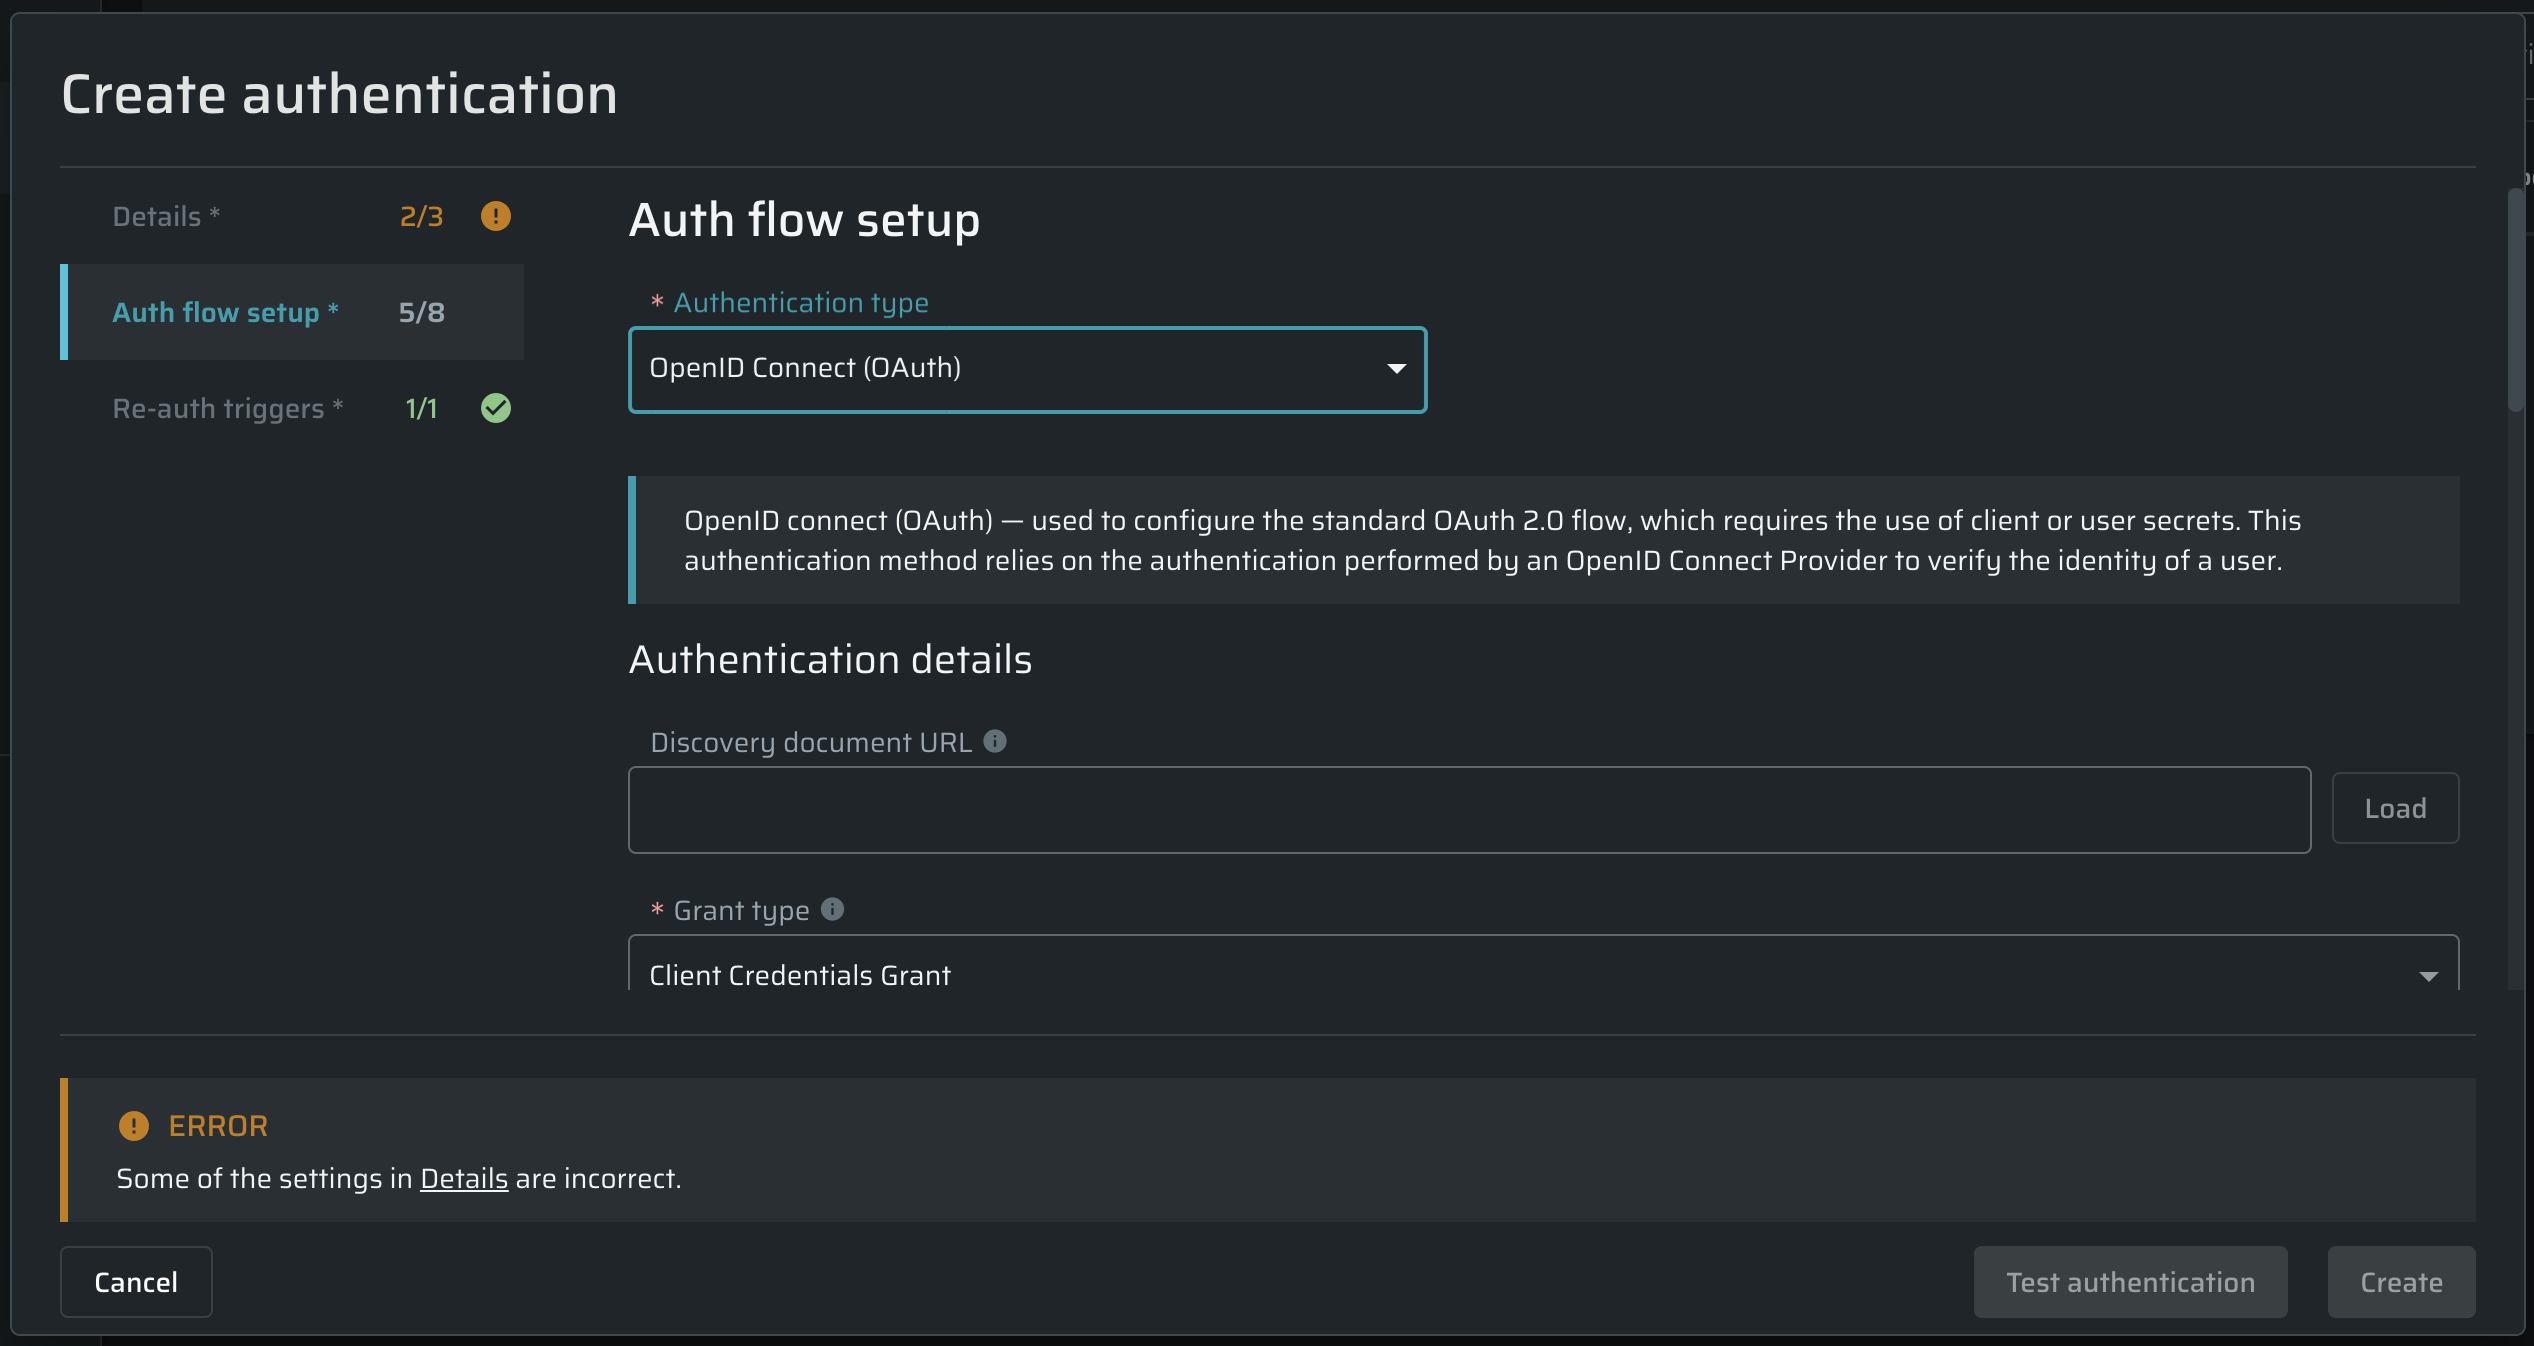Click the Cancel button

[136, 1282]
